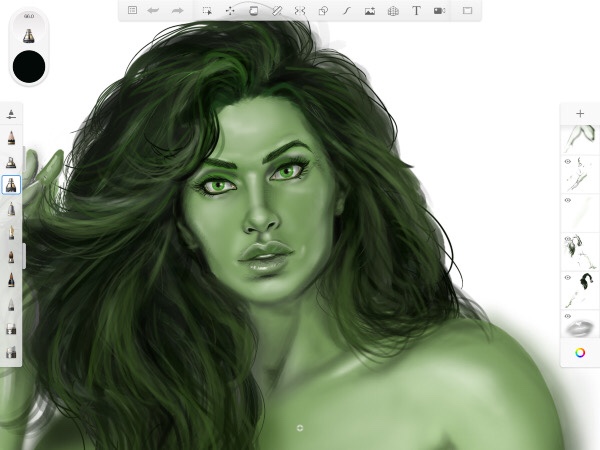Start Time-lapse recording with camera icon
Viewport: 600px width, 450px height.
coord(439,11)
